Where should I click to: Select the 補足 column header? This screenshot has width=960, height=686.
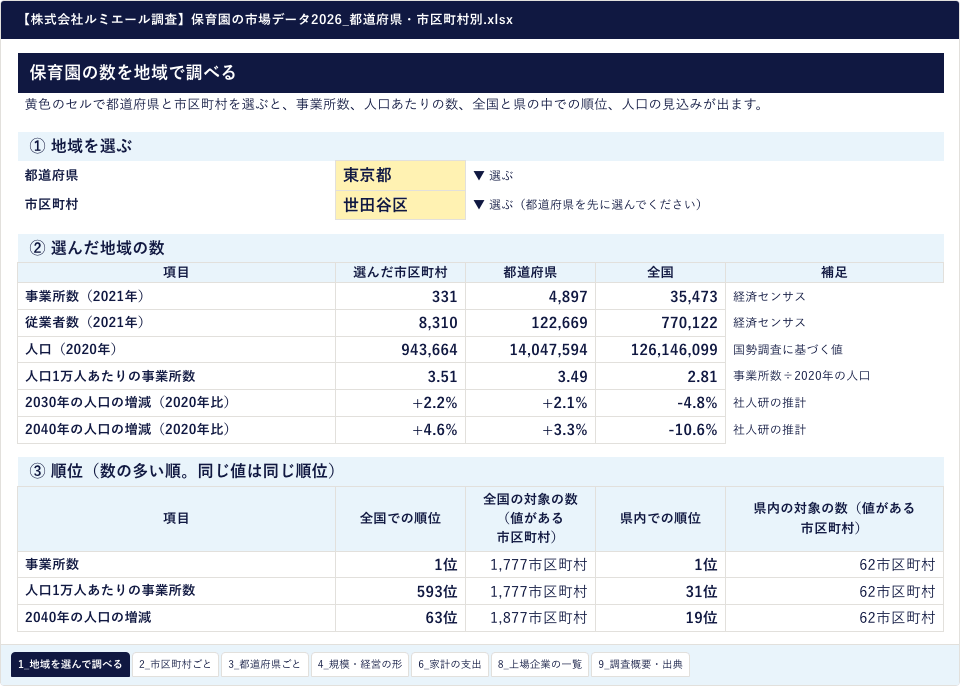click(834, 273)
